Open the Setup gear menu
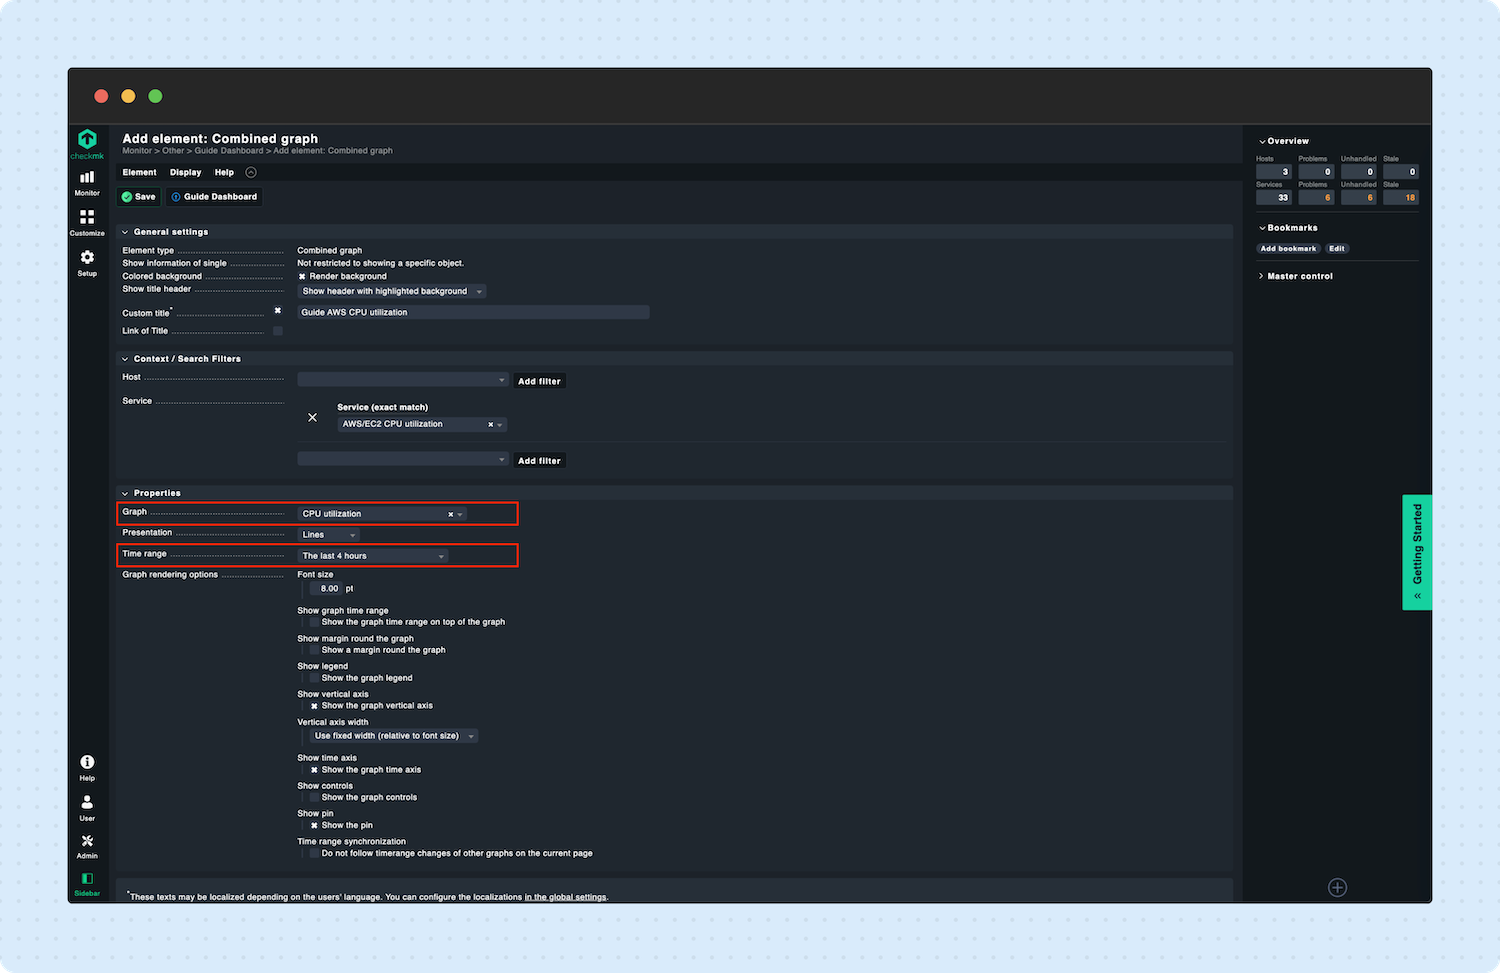 click(87, 263)
